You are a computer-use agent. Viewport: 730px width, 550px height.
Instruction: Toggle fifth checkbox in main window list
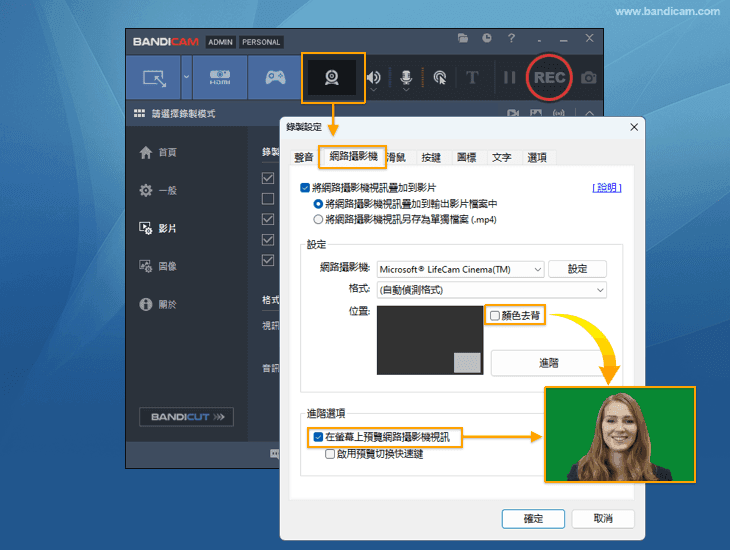pos(268,260)
